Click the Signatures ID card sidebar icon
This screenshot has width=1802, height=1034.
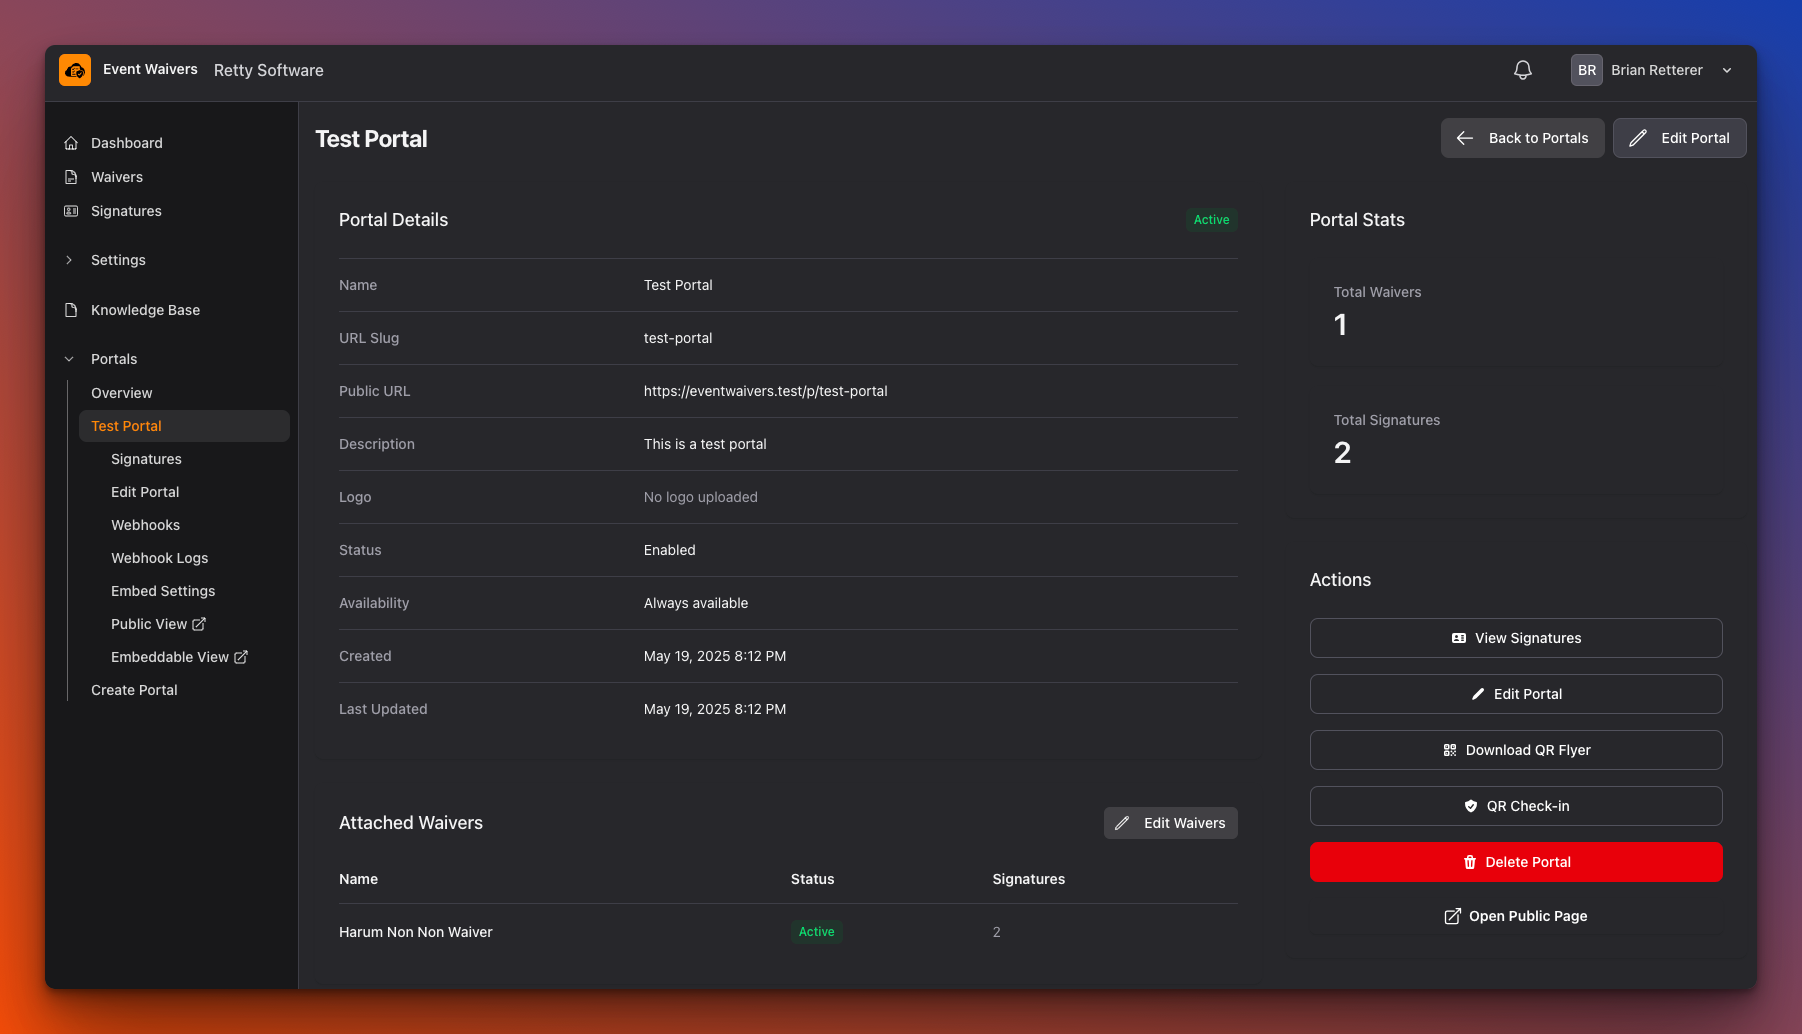pyautogui.click(x=71, y=211)
